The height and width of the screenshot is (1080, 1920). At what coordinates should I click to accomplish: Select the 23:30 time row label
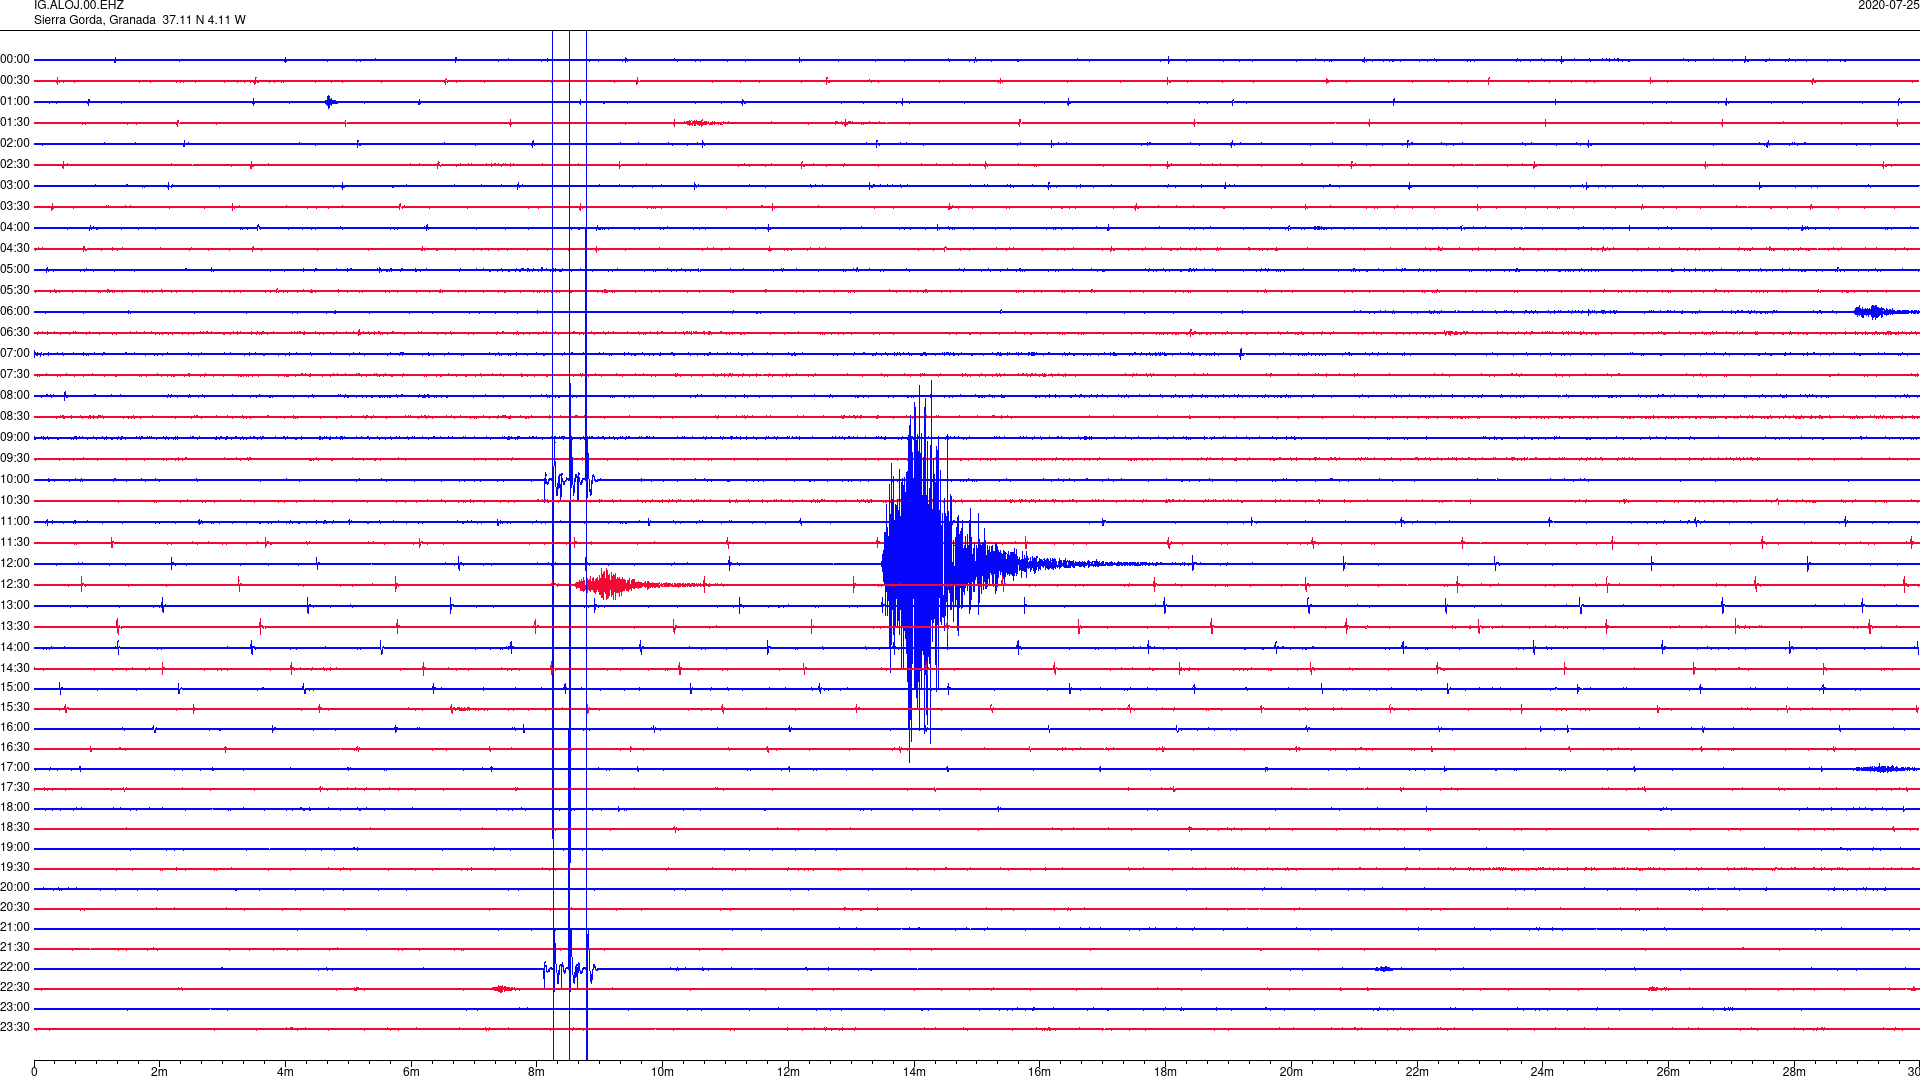click(15, 1028)
